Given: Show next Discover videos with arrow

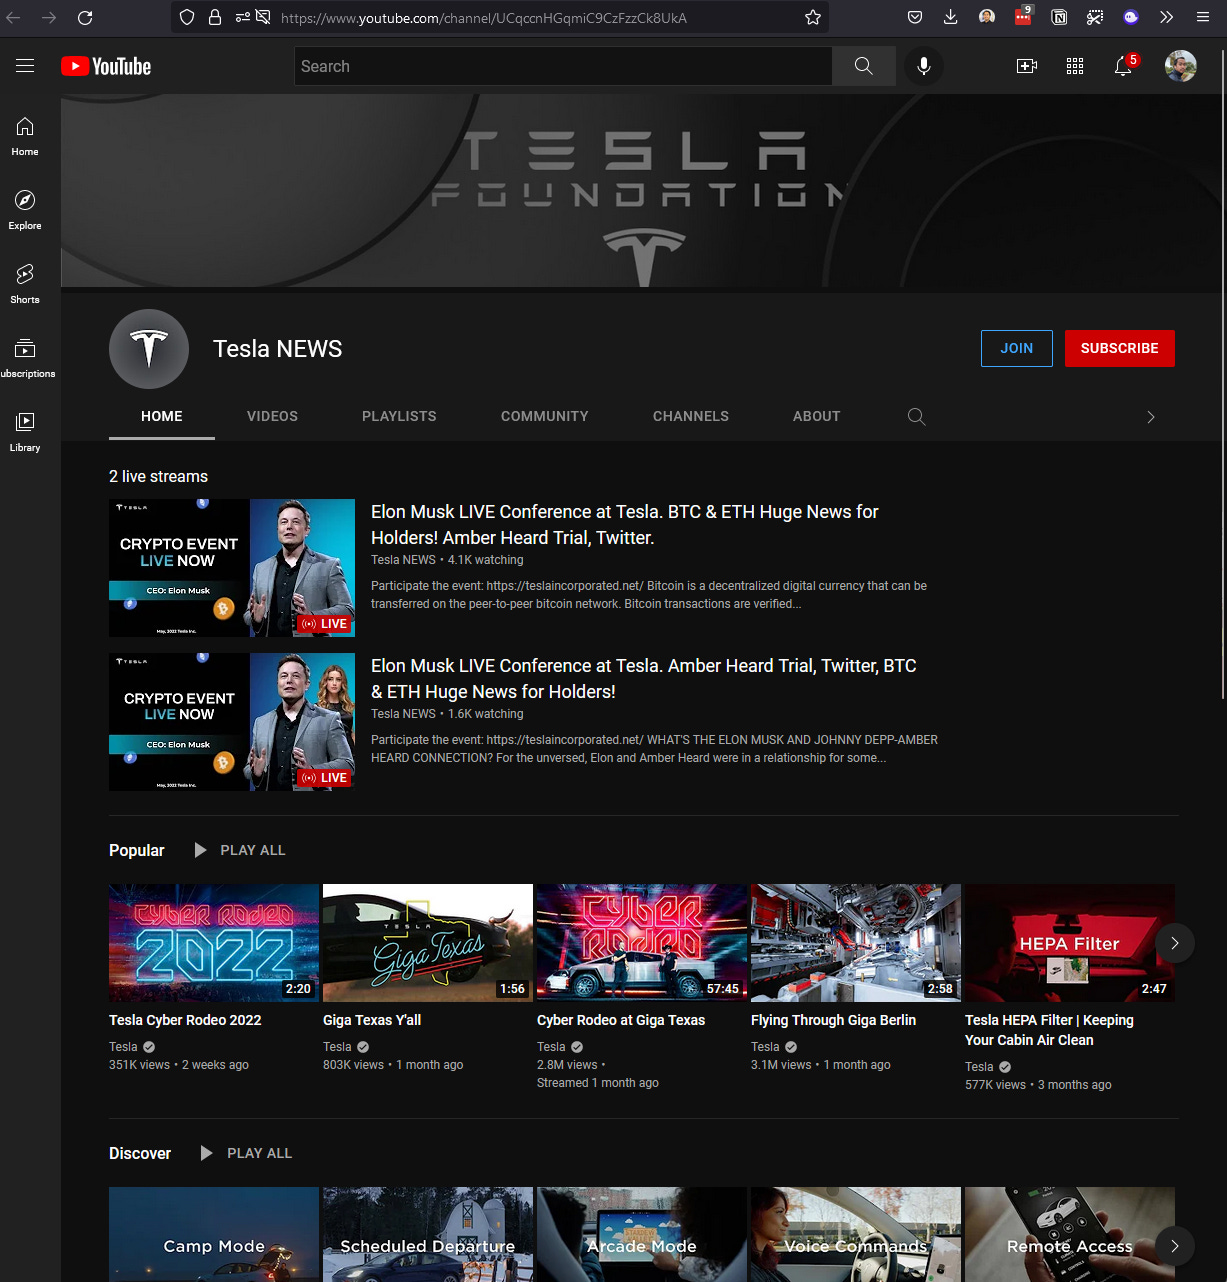Looking at the screenshot, I should (x=1175, y=1246).
